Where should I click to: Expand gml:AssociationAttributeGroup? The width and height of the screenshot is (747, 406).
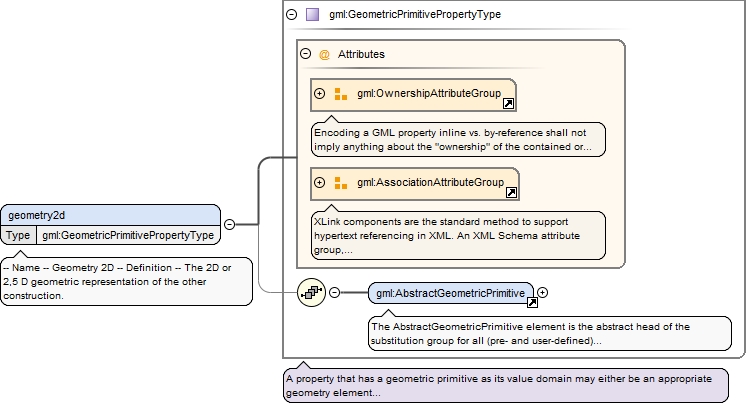tap(319, 183)
